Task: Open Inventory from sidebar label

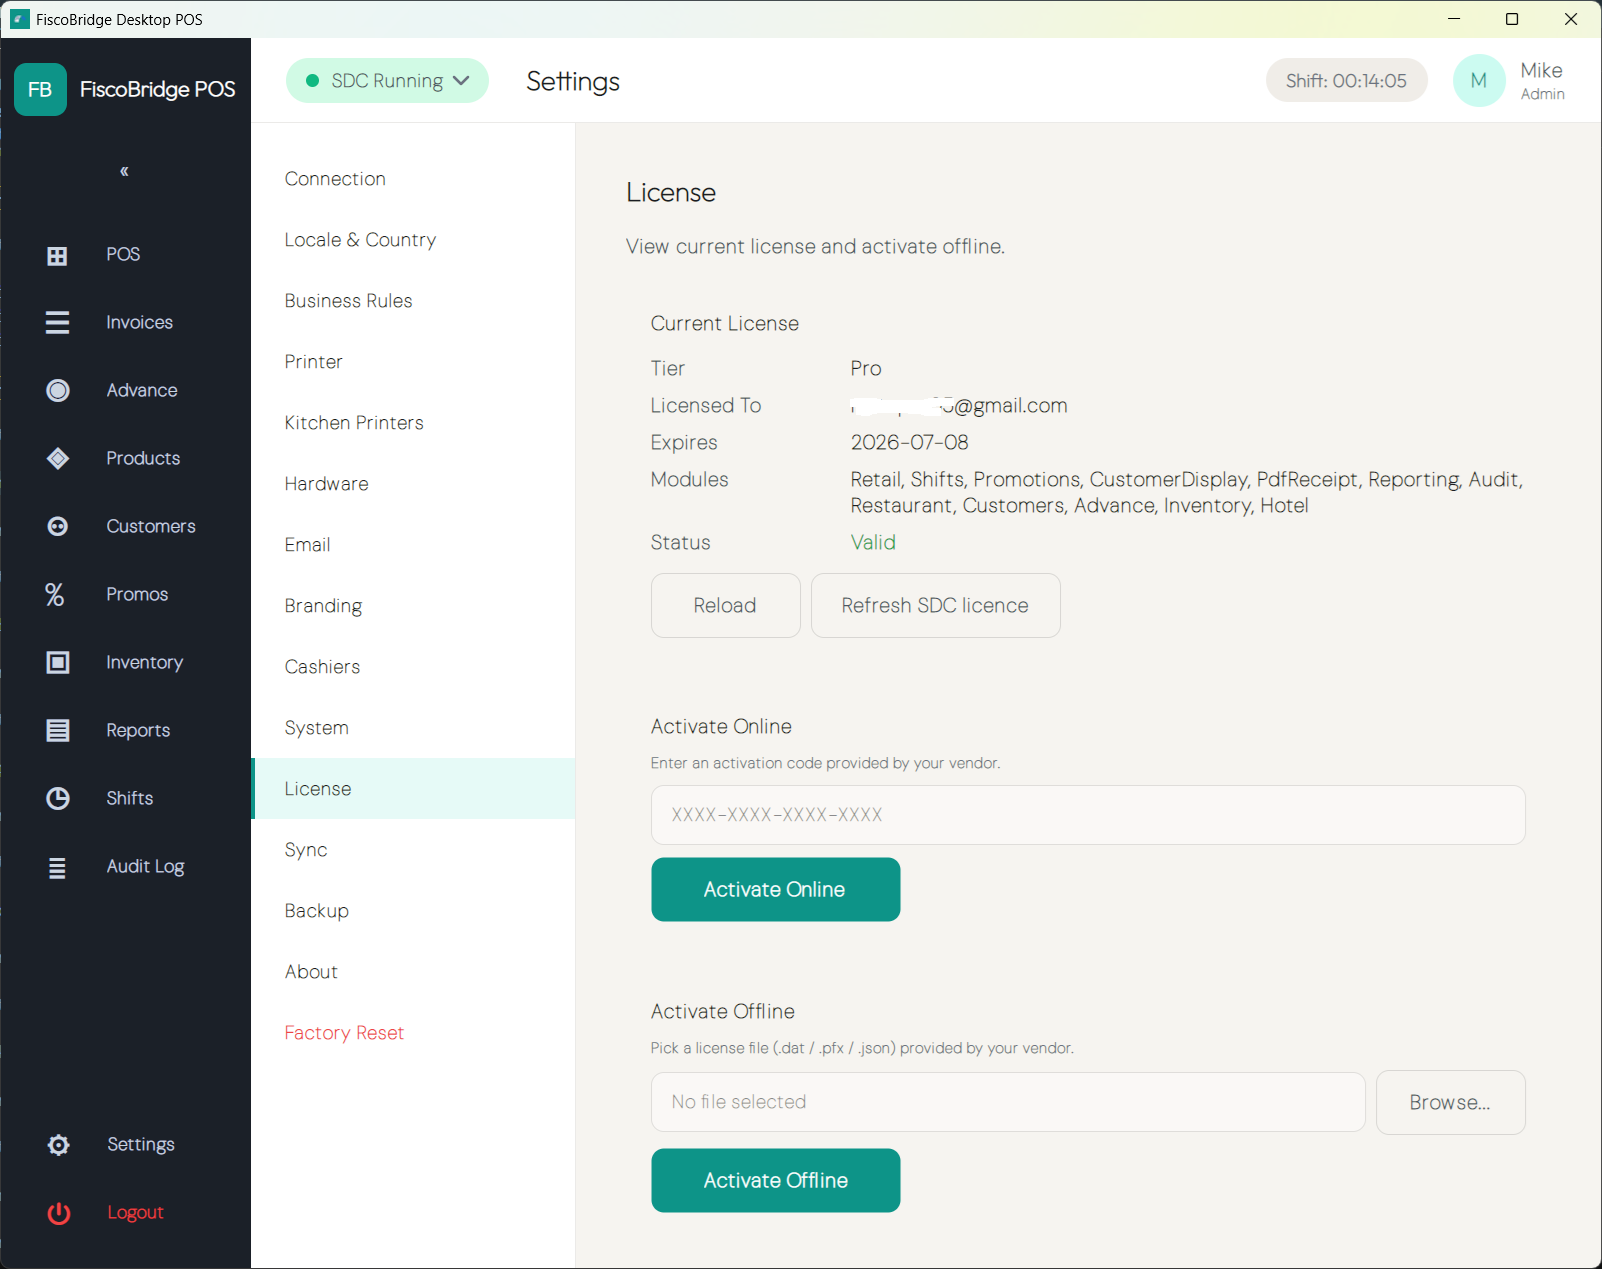Action: coord(144,662)
